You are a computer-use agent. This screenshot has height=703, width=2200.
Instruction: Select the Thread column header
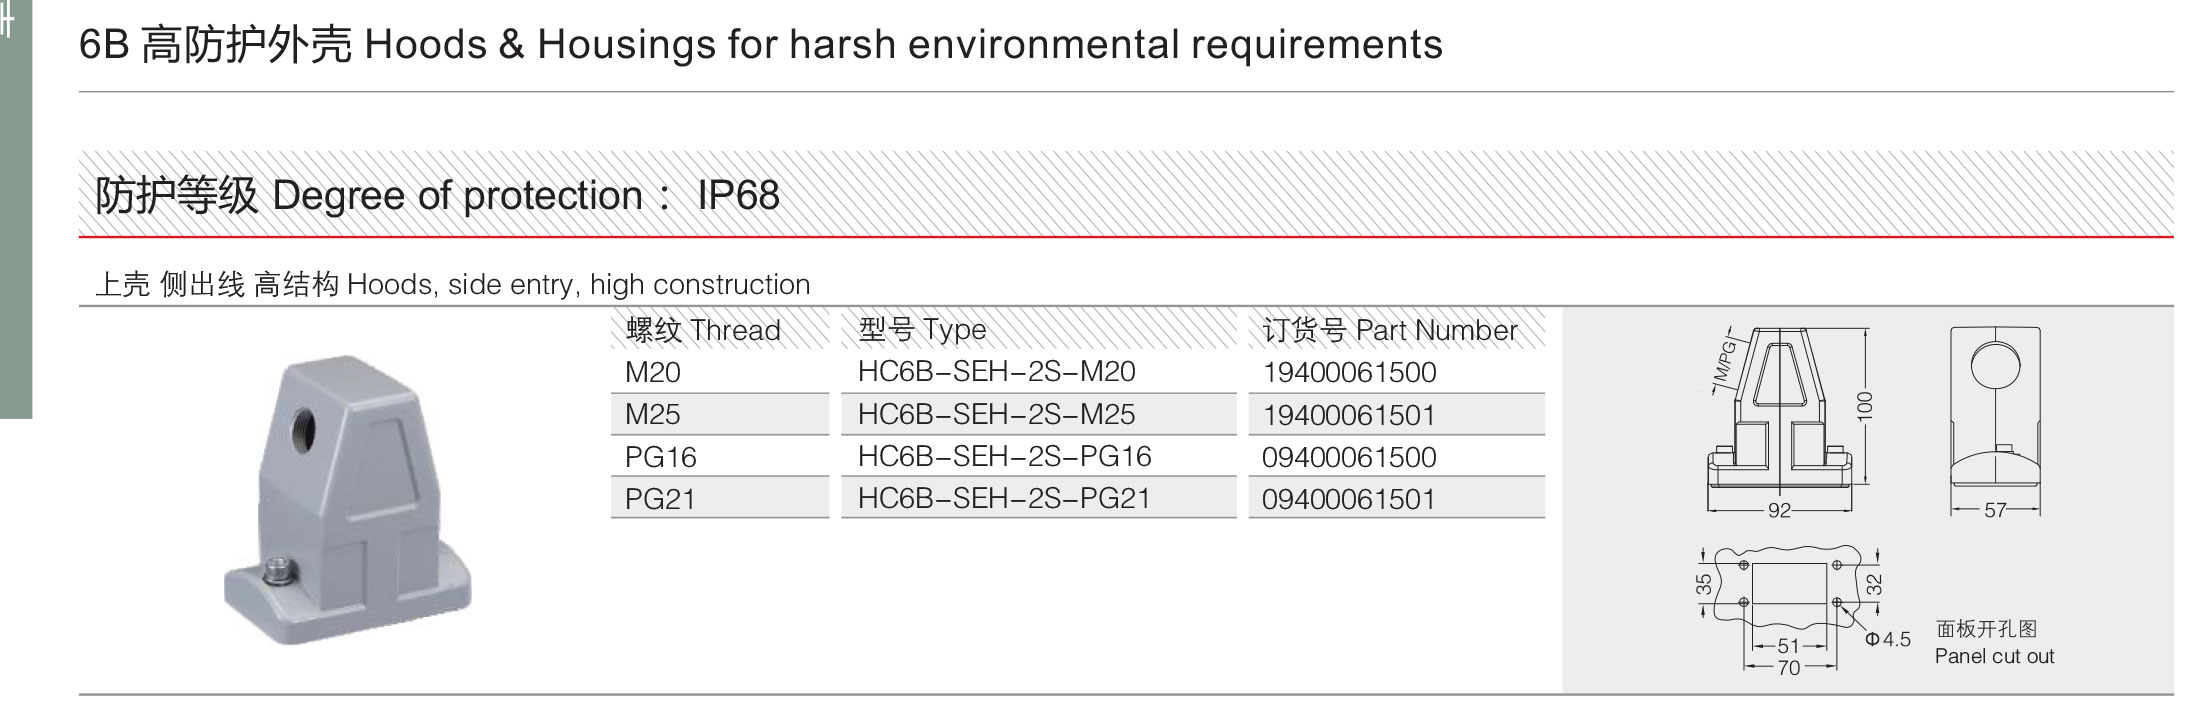click(x=702, y=330)
